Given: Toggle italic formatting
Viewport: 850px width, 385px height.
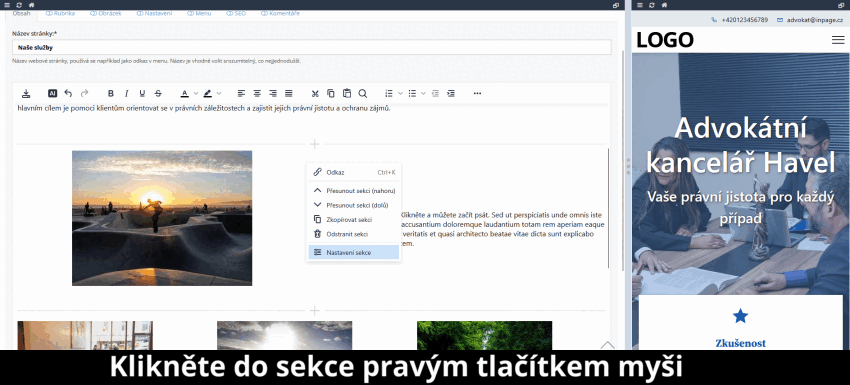Looking at the screenshot, I should pos(126,93).
